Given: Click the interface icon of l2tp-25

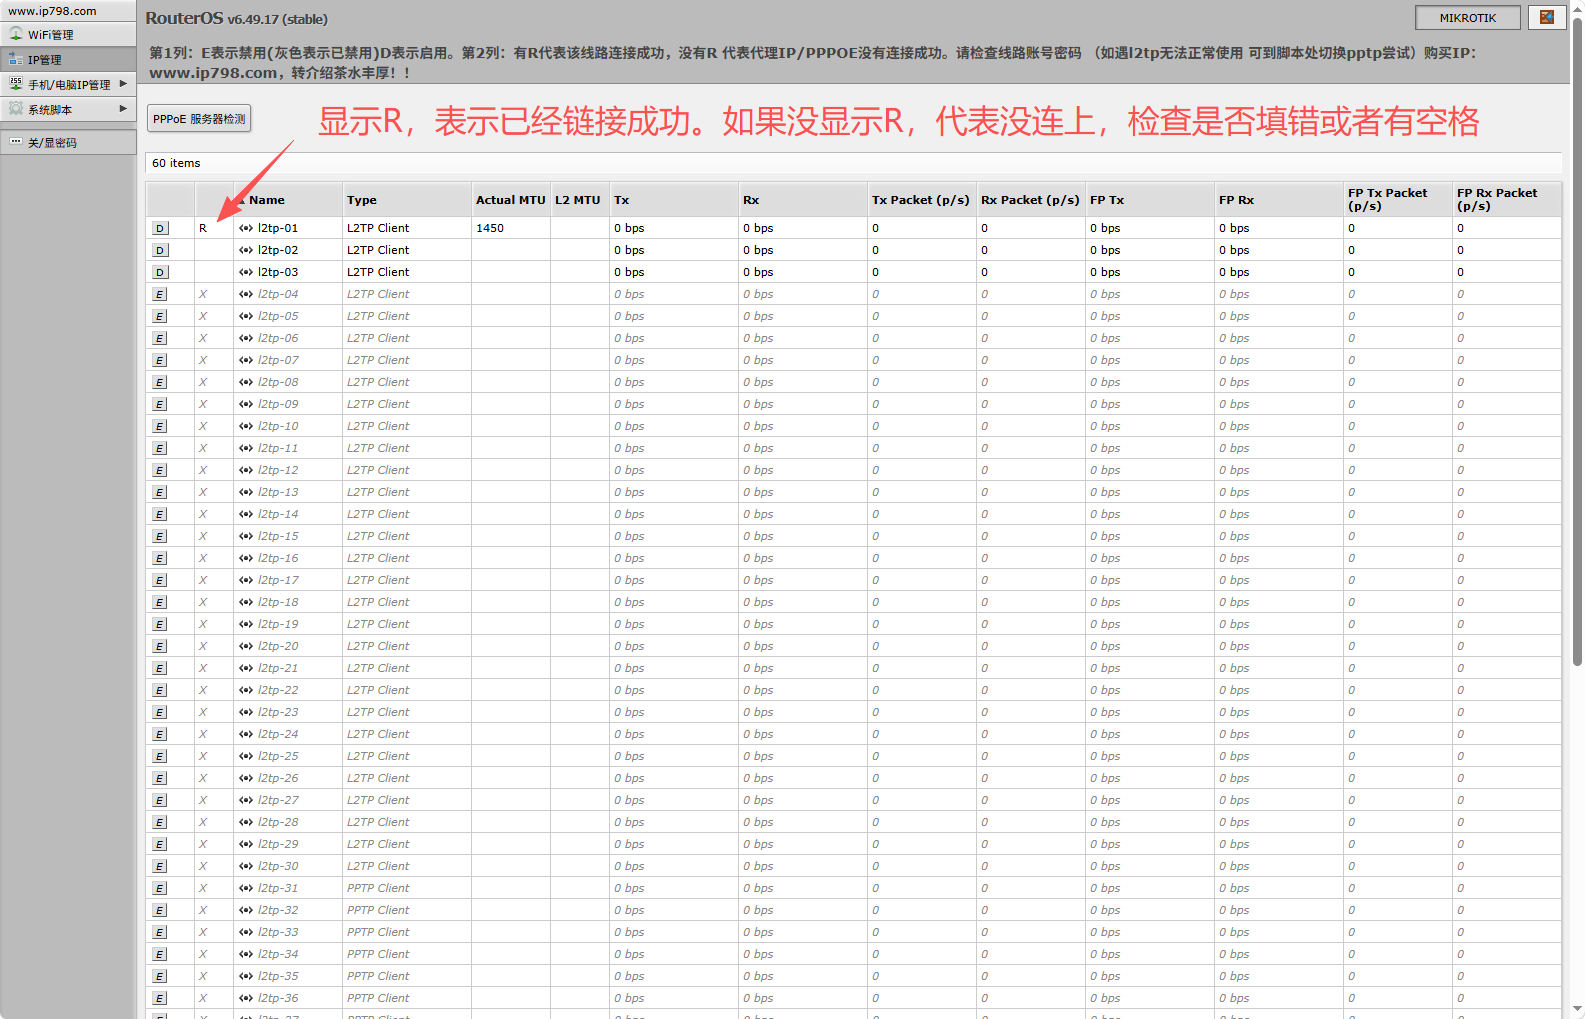Looking at the screenshot, I should 246,756.
